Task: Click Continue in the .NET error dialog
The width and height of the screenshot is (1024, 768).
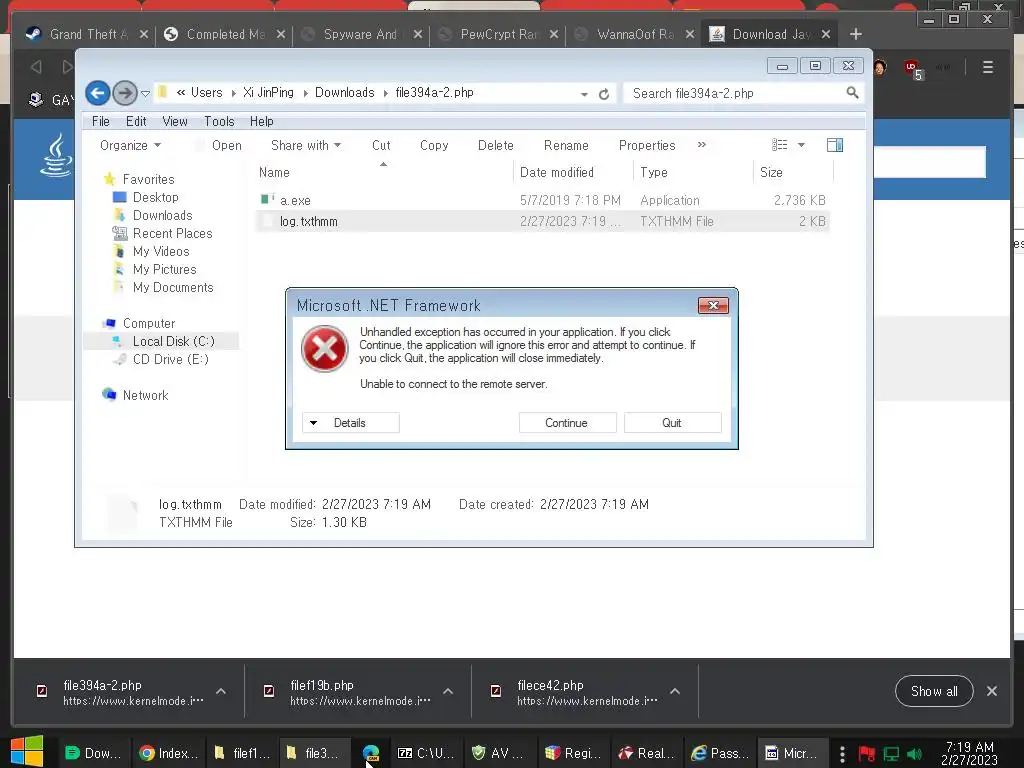Action: (x=567, y=423)
